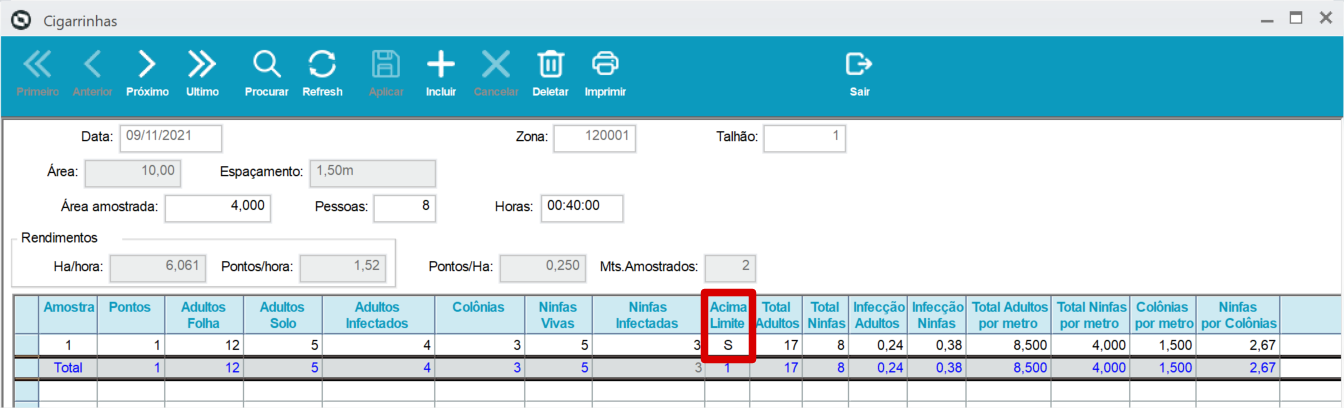Click the Pontos/Ha field showing 0,250
The width and height of the screenshot is (1344, 408).
tap(543, 268)
